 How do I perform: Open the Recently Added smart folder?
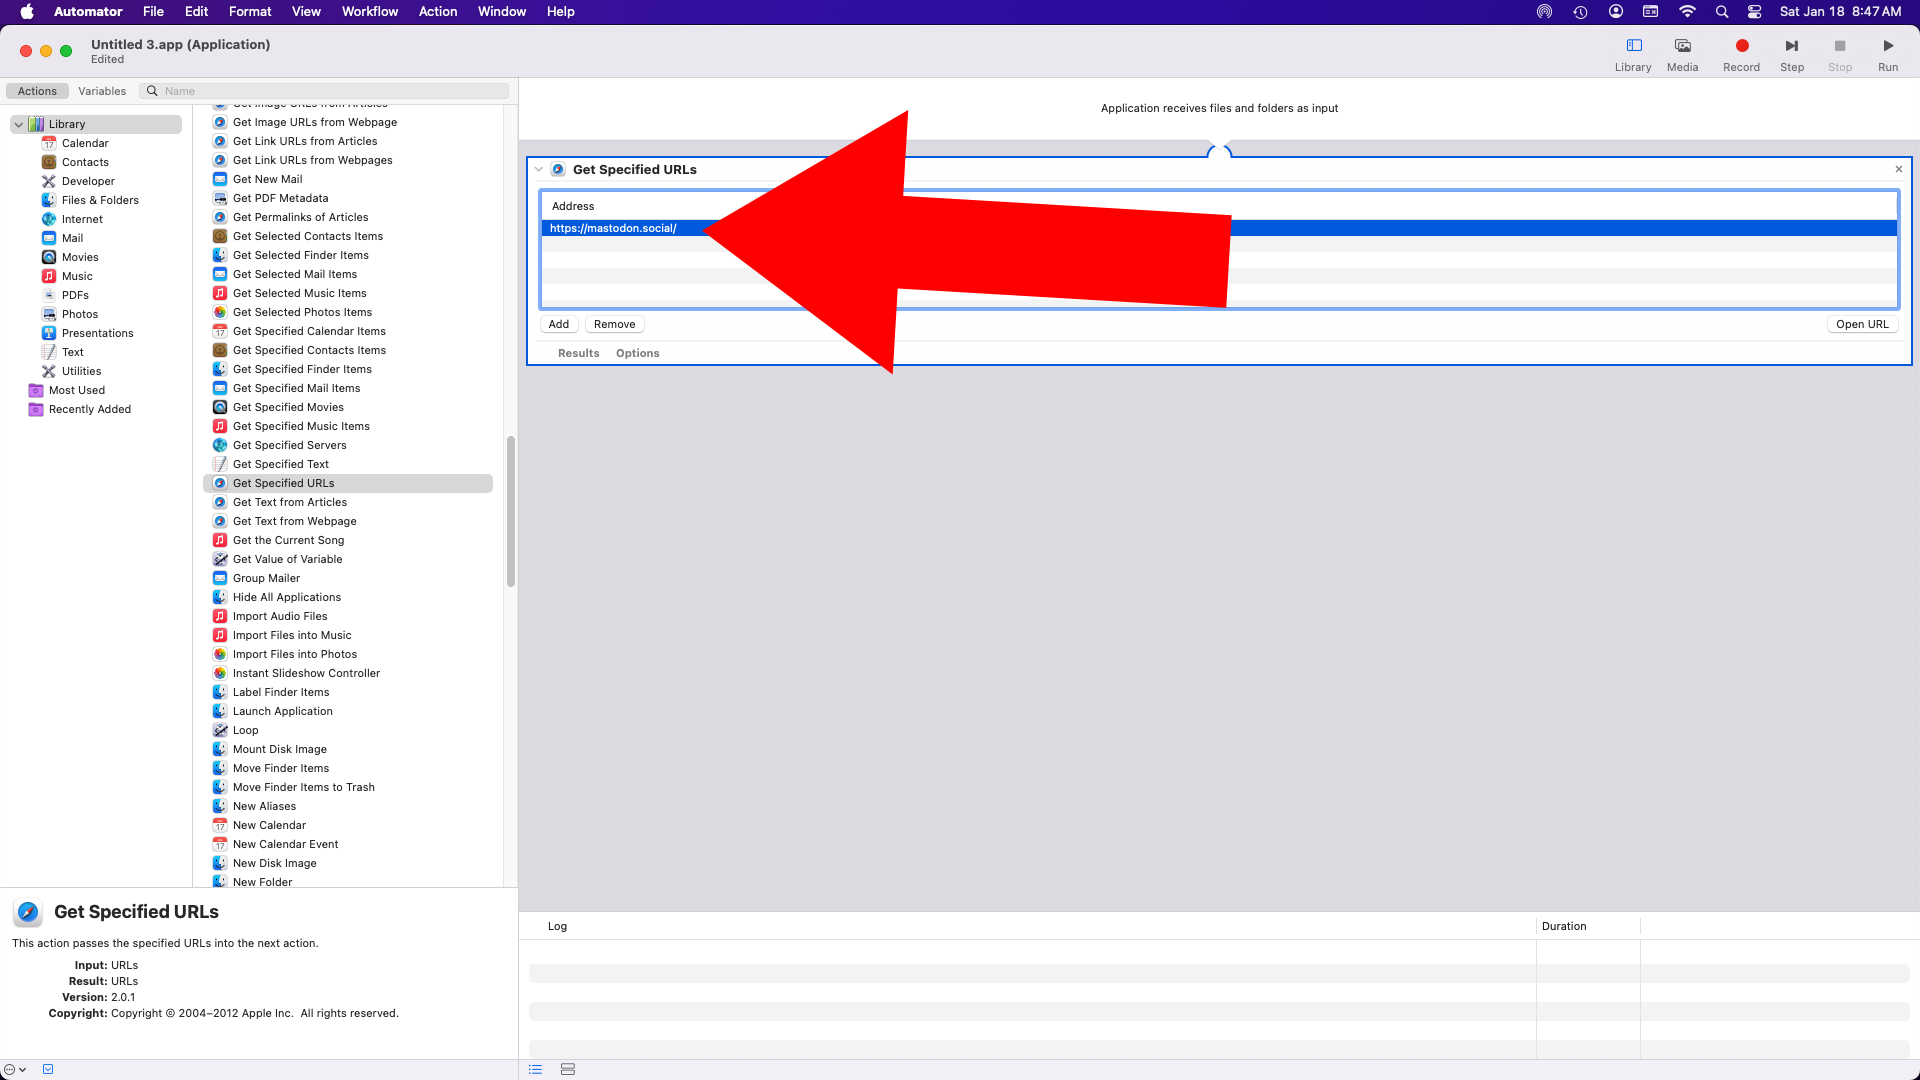89,409
